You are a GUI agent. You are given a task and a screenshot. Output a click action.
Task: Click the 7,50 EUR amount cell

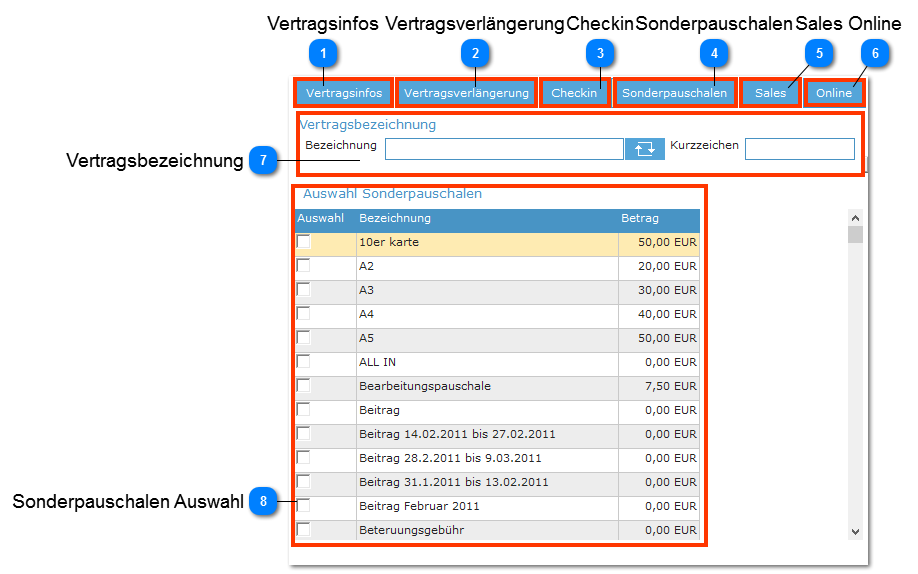659,387
